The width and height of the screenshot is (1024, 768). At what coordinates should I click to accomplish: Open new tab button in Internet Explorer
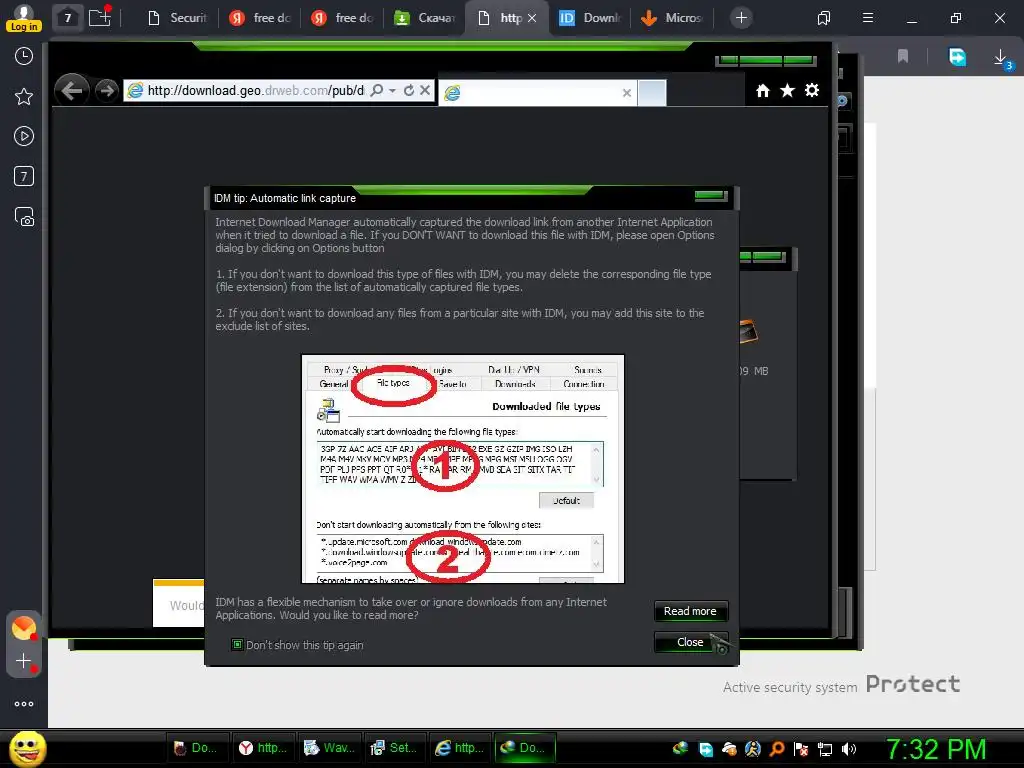(652, 93)
